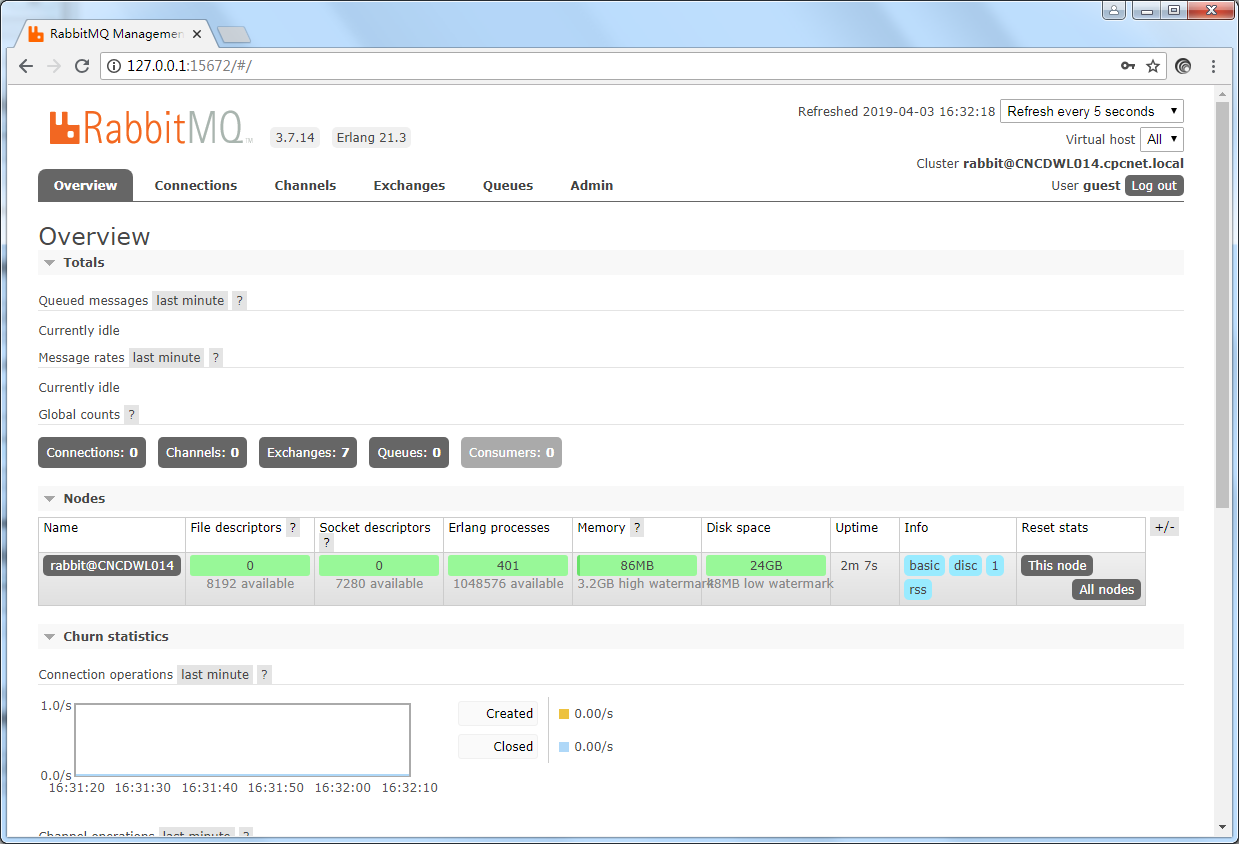Open a new browser tab
1239x844 pixels.
[x=233, y=35]
